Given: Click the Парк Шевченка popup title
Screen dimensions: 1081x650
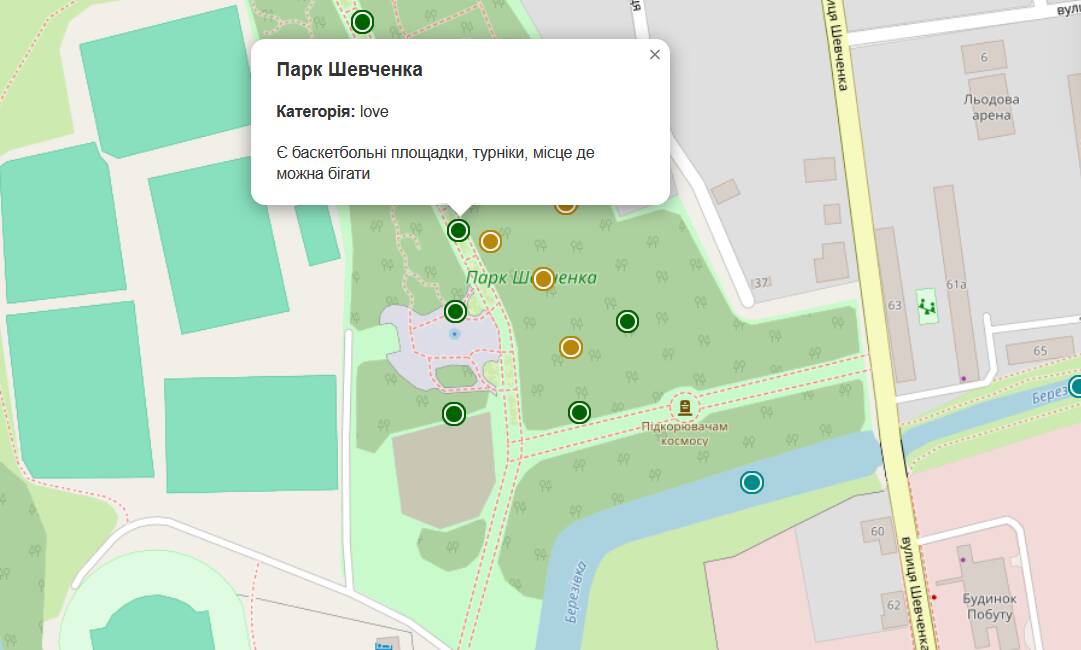Looking at the screenshot, I should click(349, 70).
